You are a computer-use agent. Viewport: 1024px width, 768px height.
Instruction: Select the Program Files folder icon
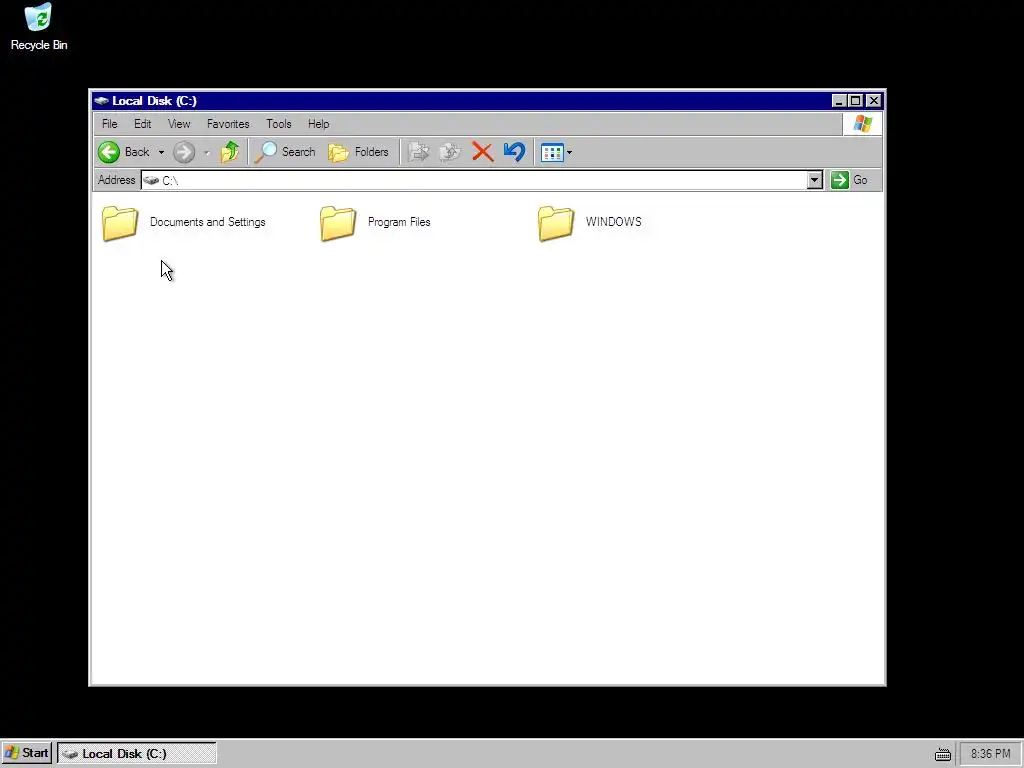(338, 223)
